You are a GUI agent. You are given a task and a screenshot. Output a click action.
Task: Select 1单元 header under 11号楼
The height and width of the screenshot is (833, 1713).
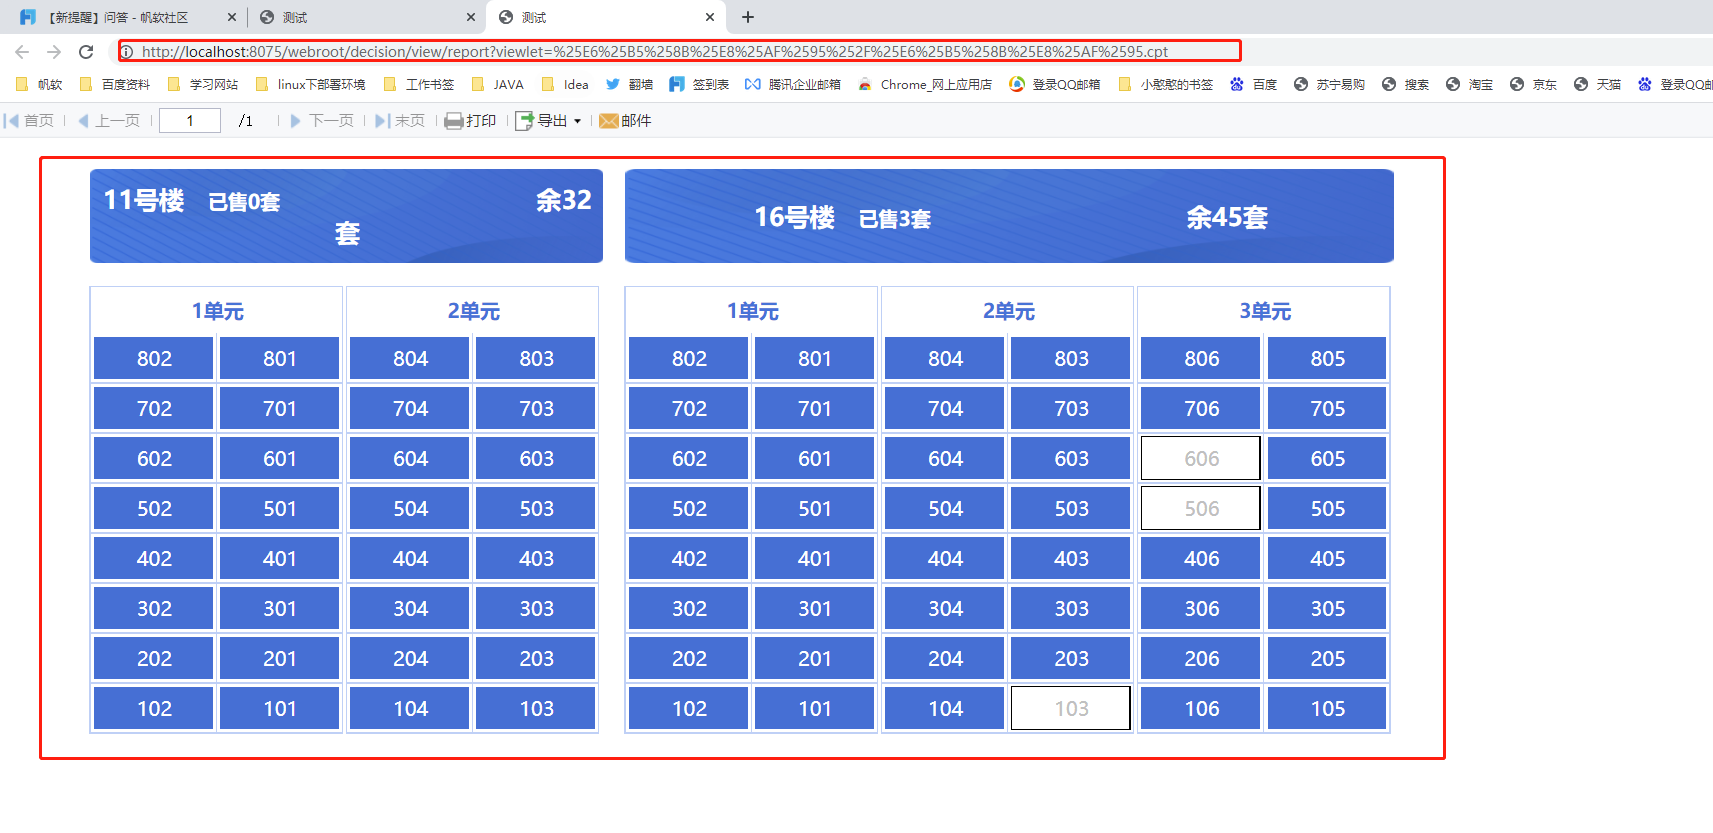218,311
